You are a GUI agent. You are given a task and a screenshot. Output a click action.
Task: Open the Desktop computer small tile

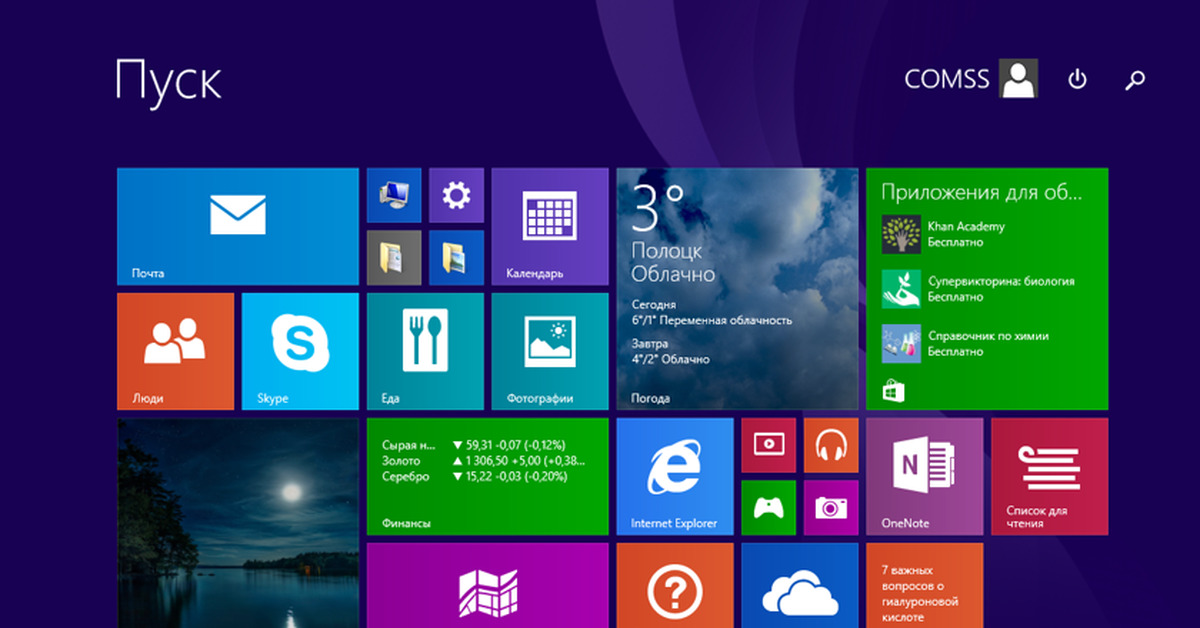point(394,195)
